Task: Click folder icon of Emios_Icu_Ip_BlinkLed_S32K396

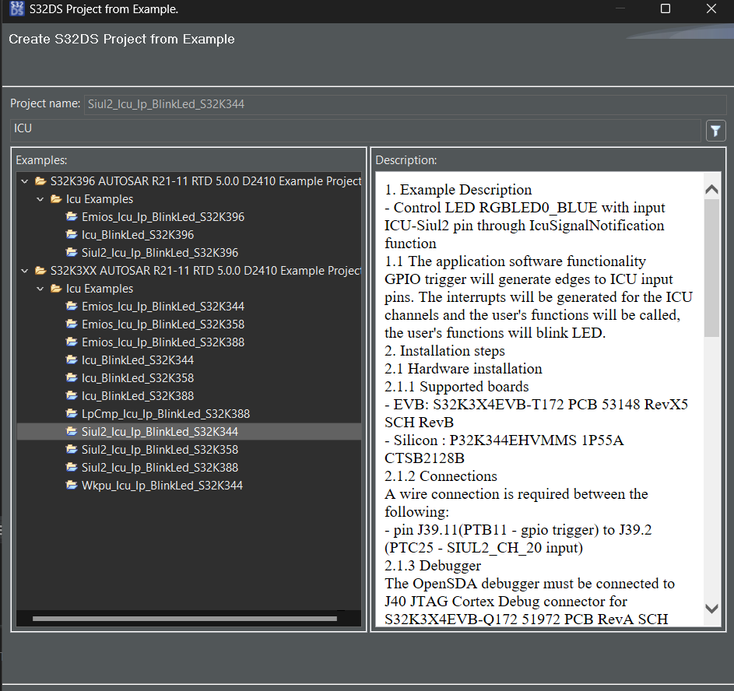Action: click(72, 217)
